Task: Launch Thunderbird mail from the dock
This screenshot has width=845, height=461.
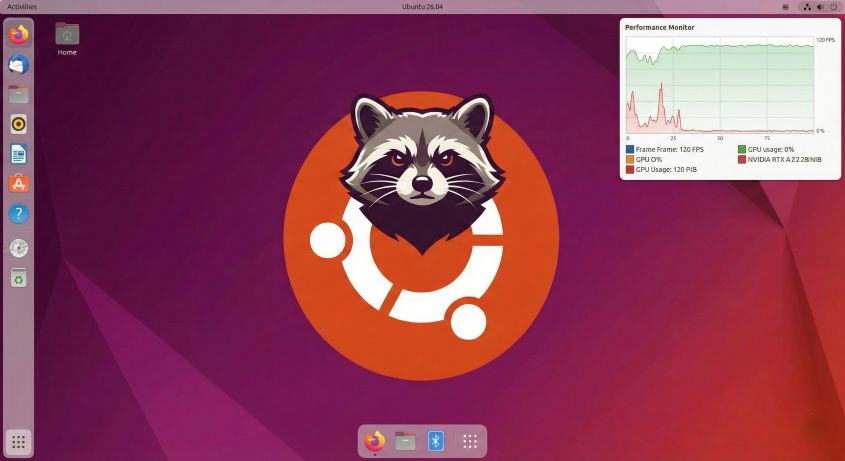Action: coord(18,65)
